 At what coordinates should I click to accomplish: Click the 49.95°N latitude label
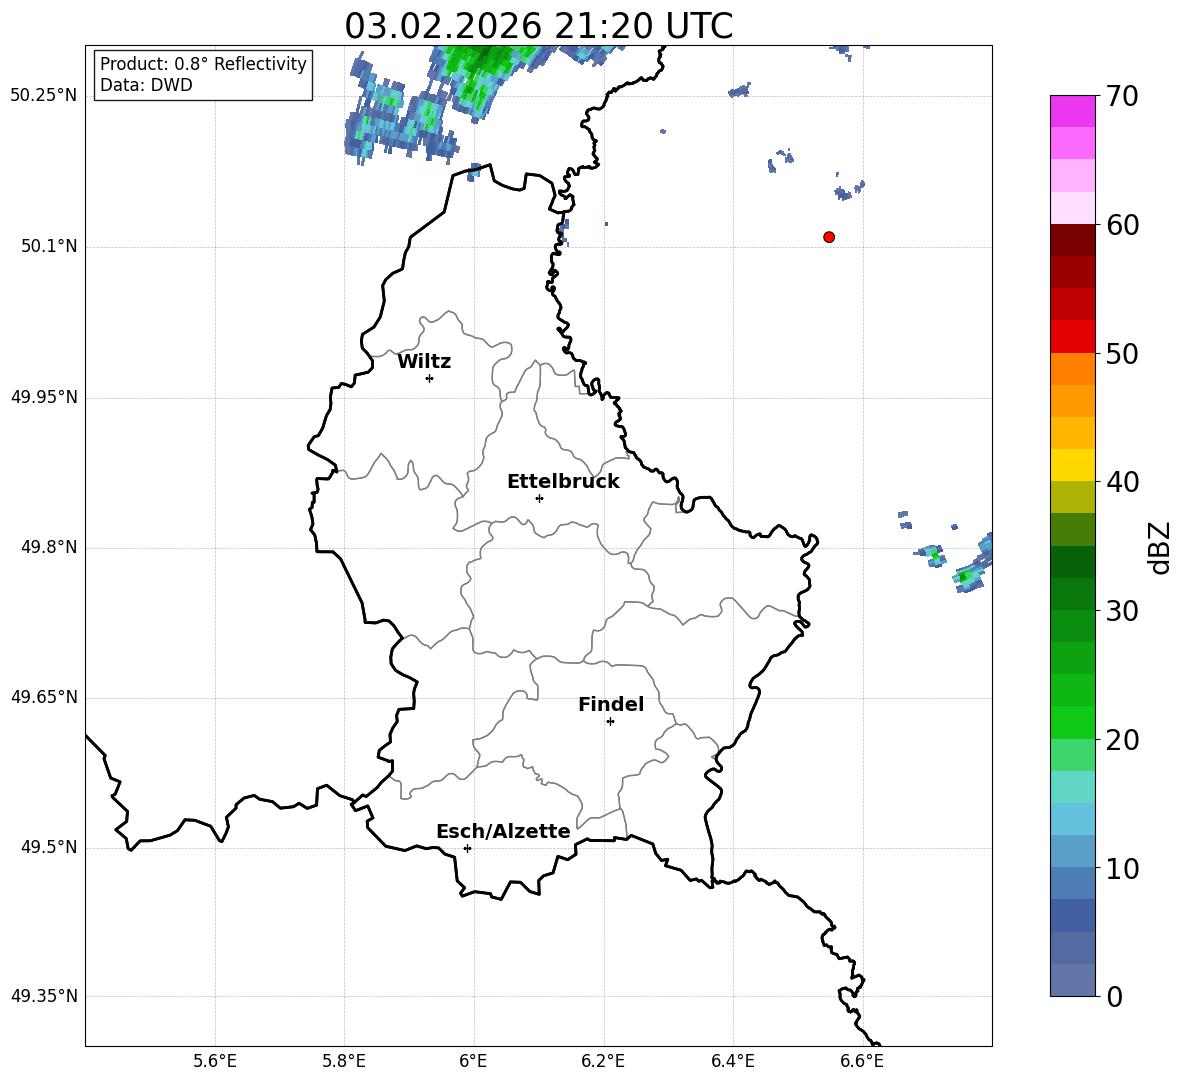(x=44, y=397)
